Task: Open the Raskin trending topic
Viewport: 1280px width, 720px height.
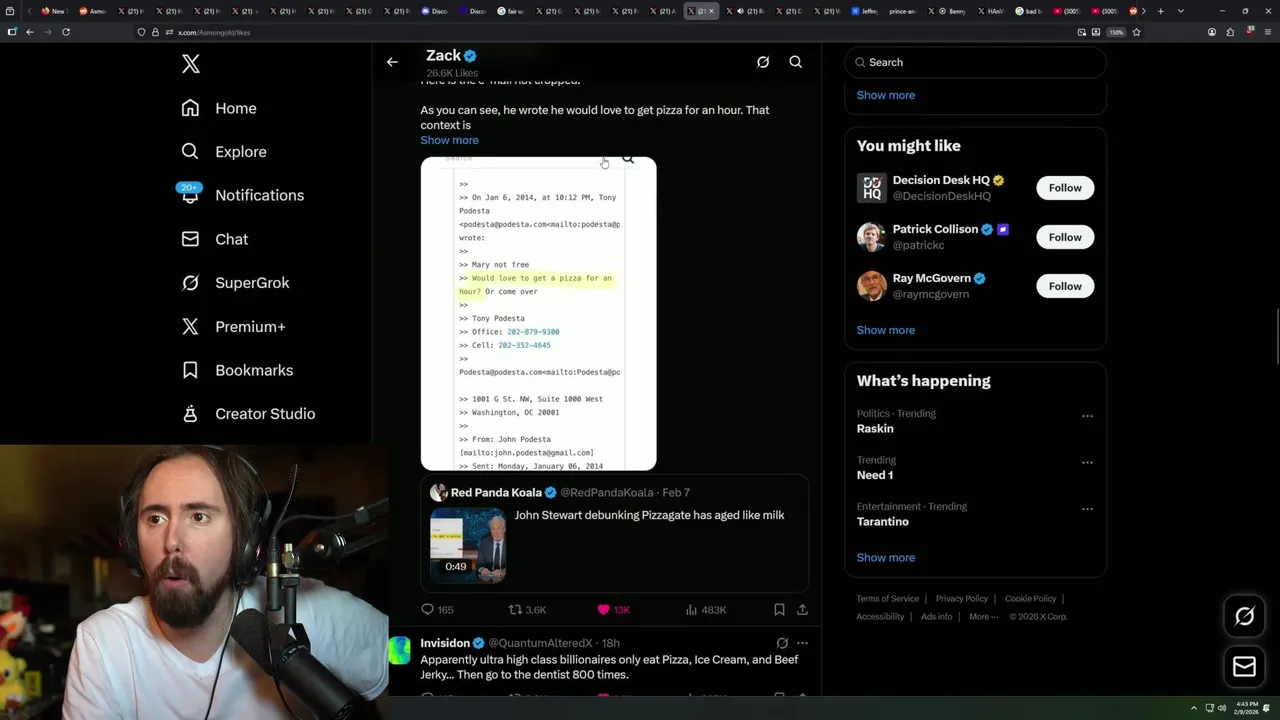Action: pyautogui.click(x=875, y=428)
